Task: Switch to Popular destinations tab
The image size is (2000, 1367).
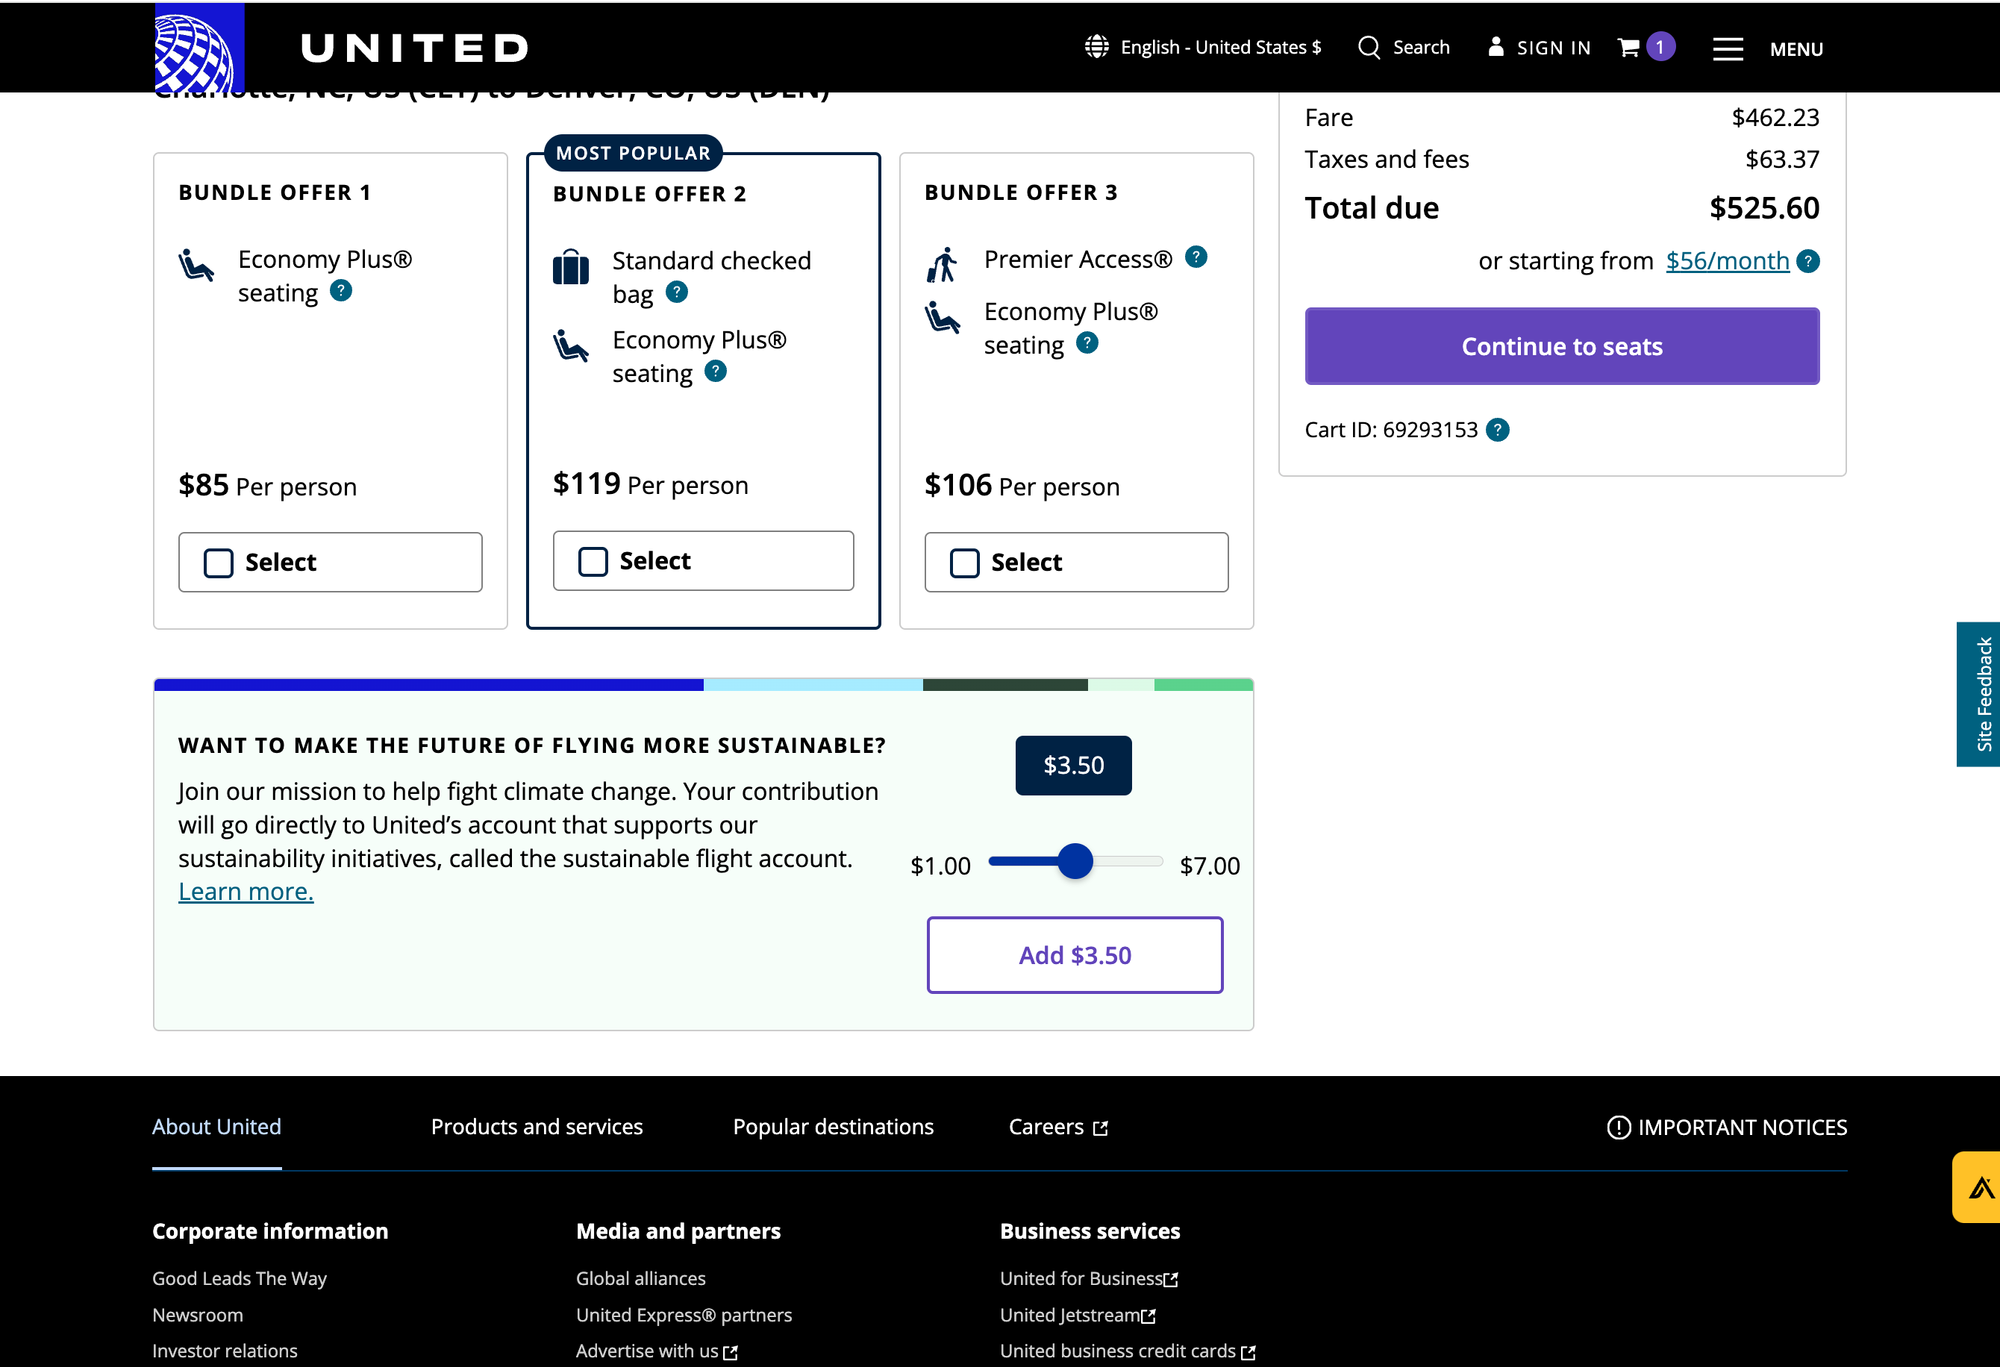Action: point(833,1127)
